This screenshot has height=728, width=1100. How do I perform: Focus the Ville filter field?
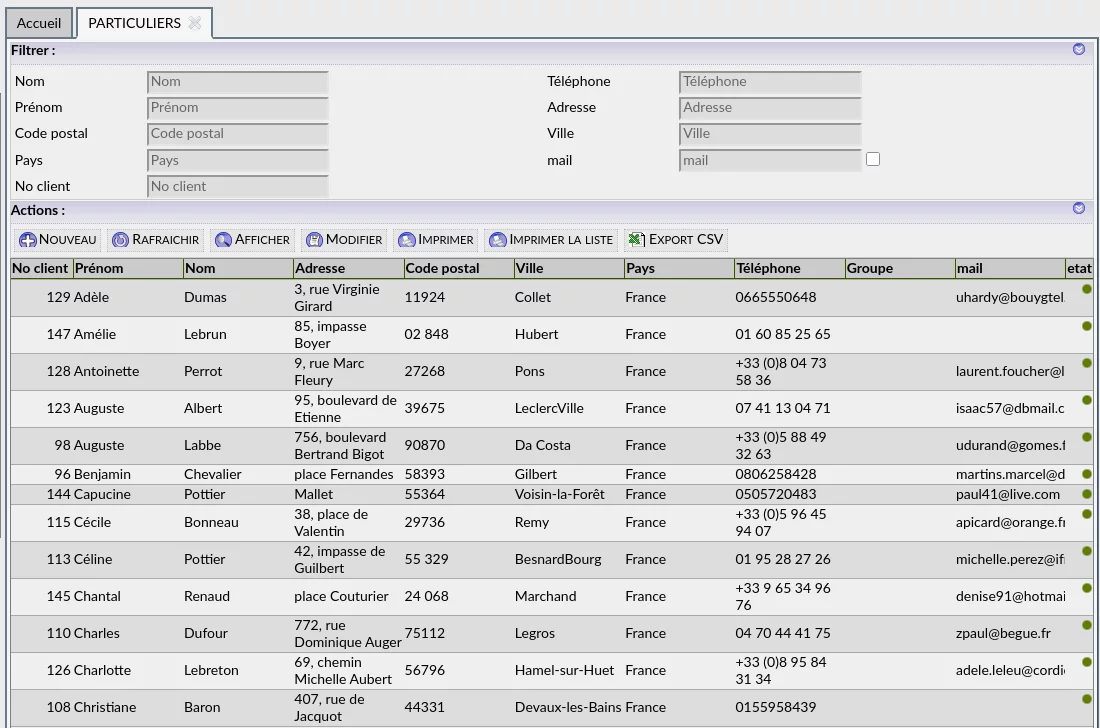click(770, 134)
